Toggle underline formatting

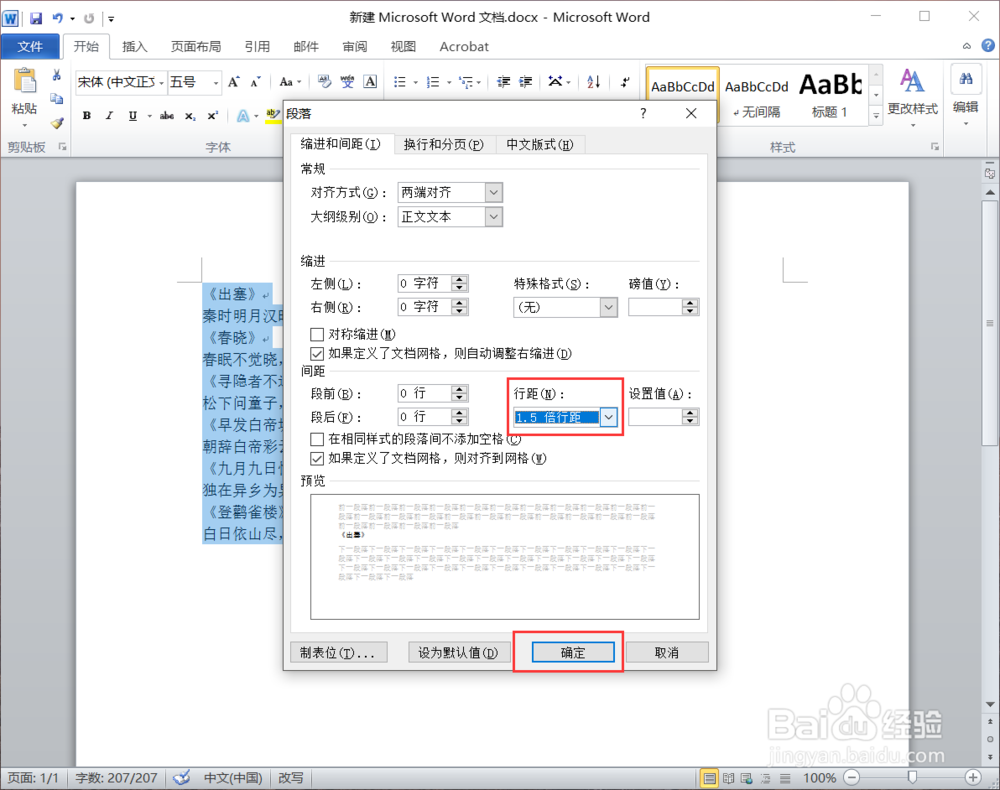click(x=129, y=117)
